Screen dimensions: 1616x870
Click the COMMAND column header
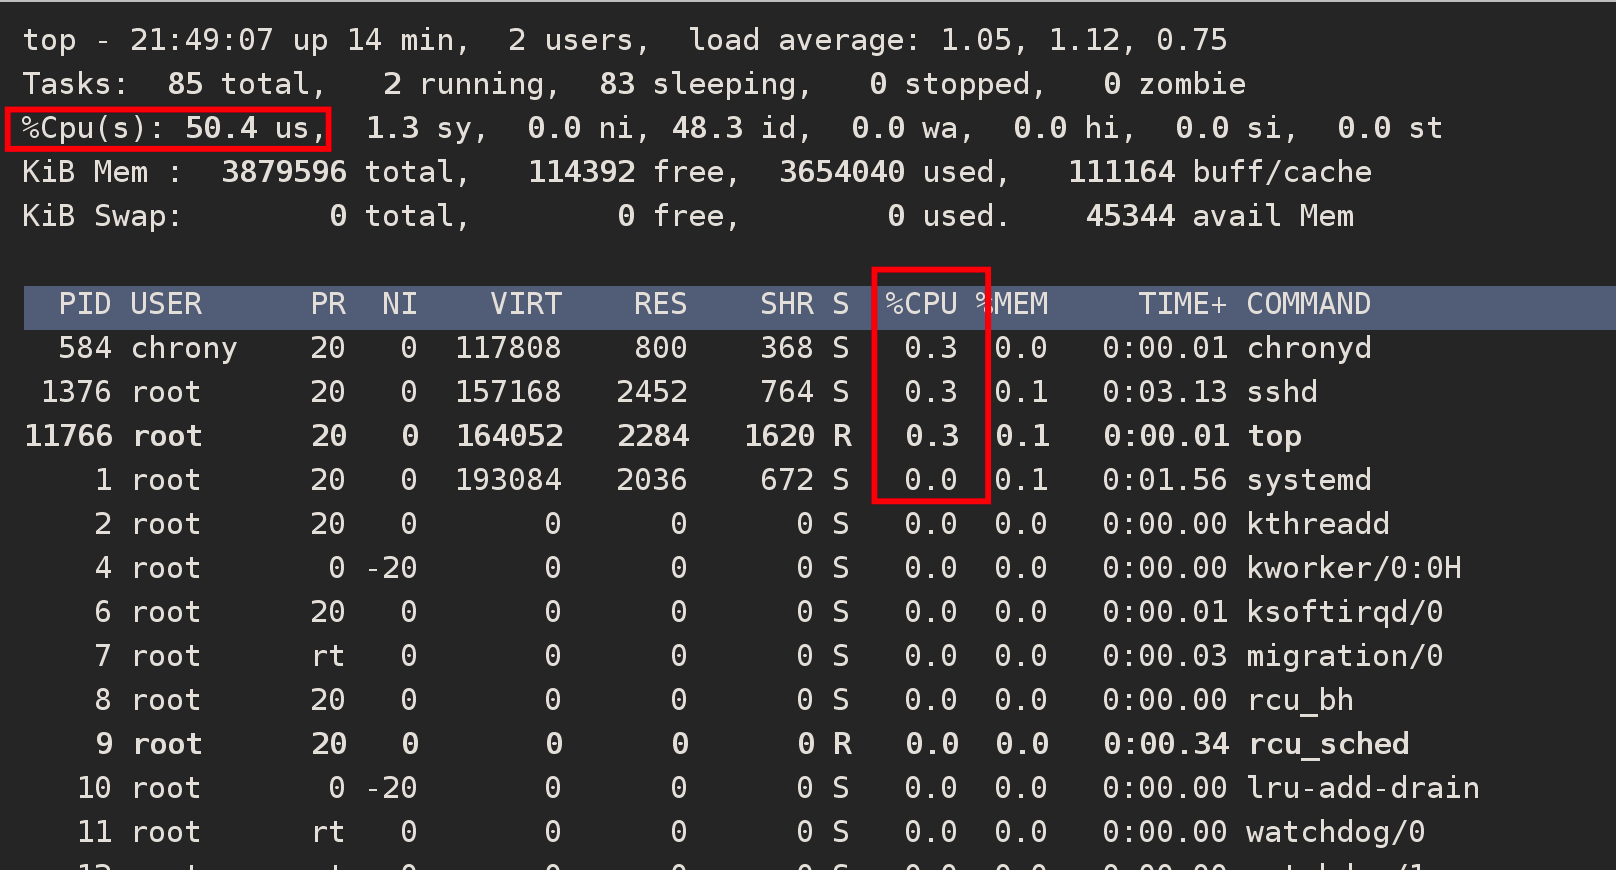1308,304
